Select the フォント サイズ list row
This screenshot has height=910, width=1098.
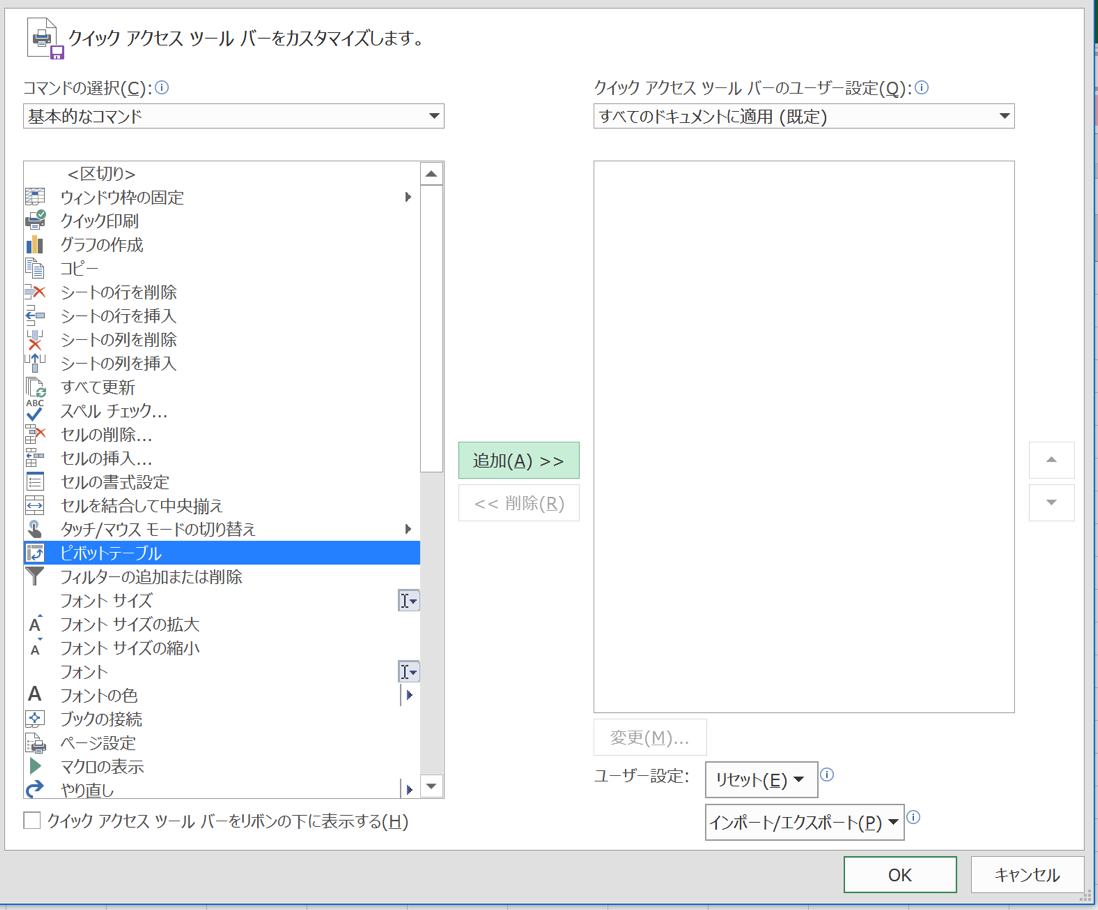pos(222,601)
